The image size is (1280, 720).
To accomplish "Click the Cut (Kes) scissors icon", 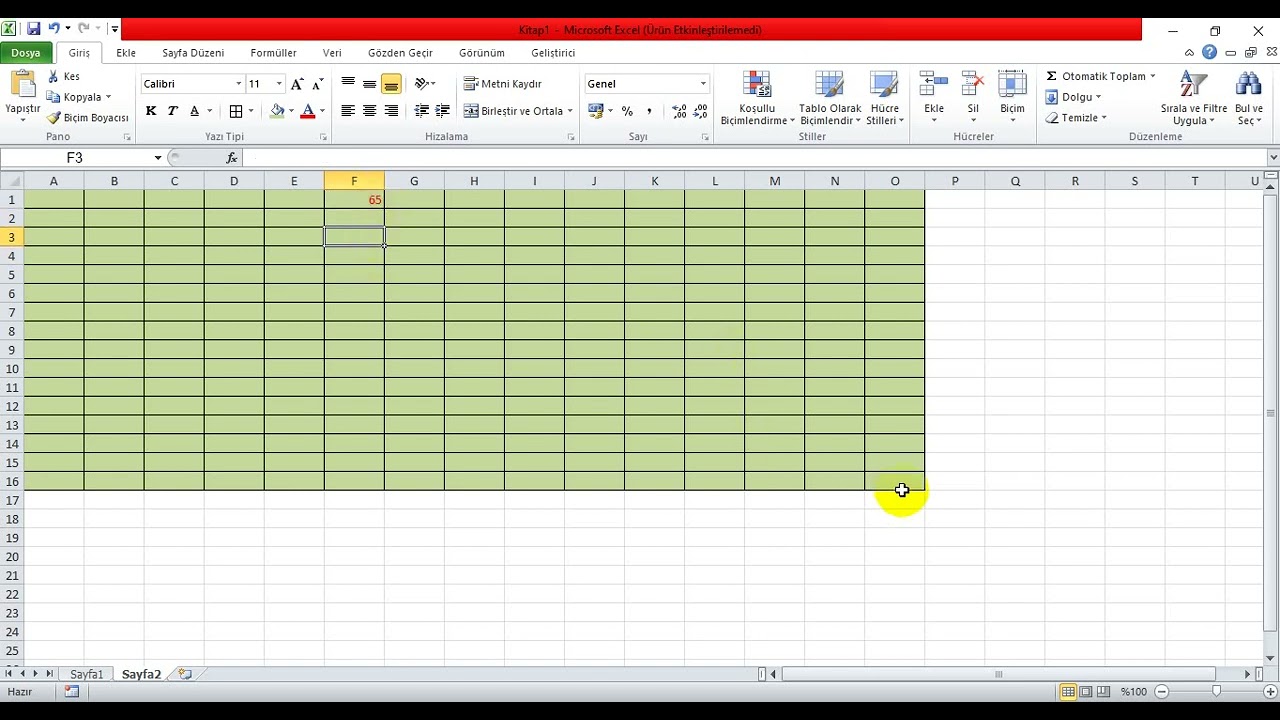I will pyautogui.click(x=54, y=76).
